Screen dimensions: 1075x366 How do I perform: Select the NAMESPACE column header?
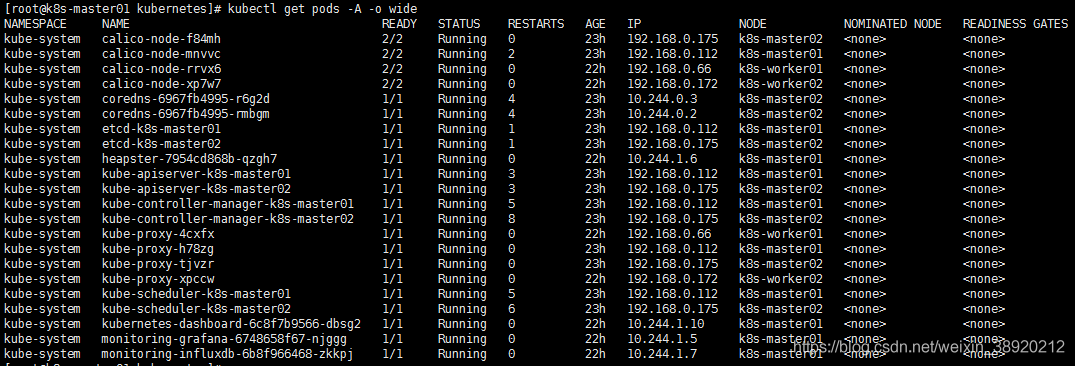35,24
